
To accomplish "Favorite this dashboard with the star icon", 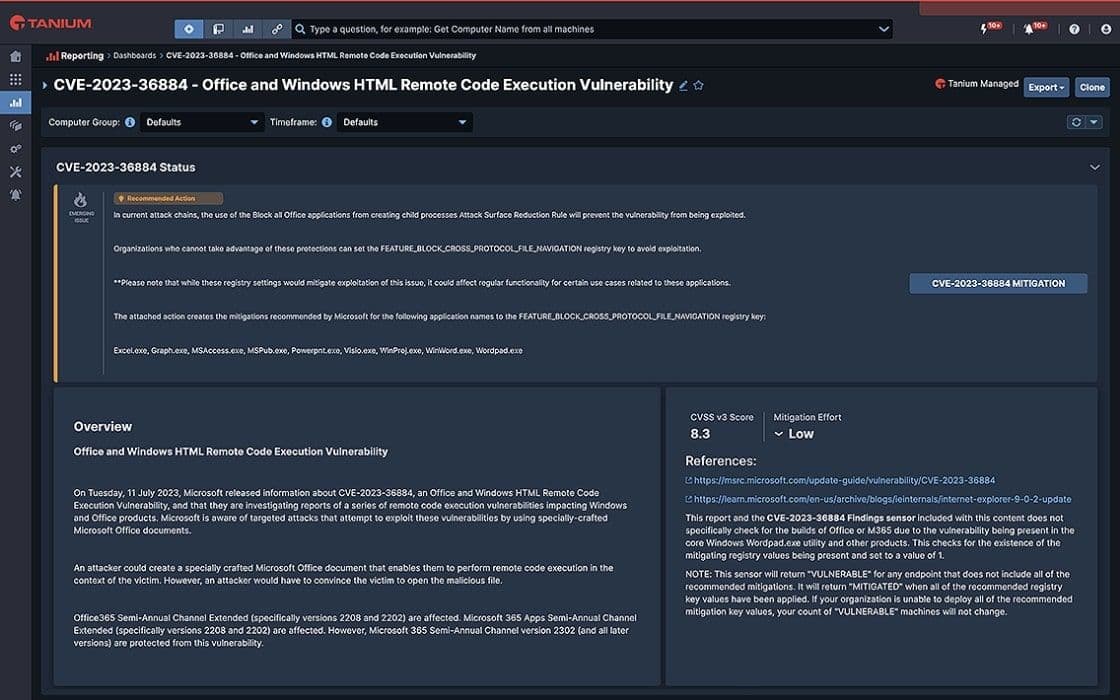I will coord(699,86).
